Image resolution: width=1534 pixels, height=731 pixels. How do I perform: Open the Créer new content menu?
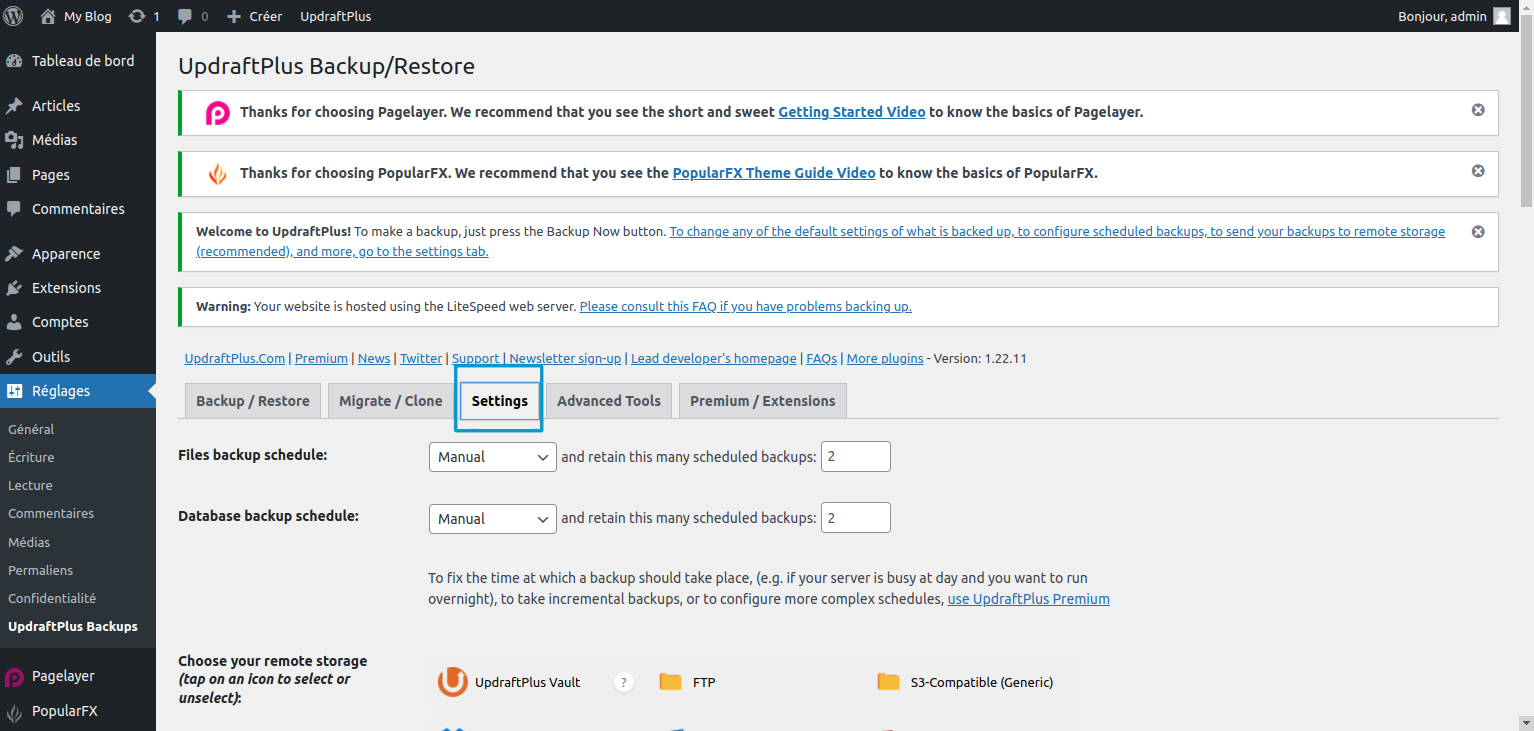(x=255, y=16)
